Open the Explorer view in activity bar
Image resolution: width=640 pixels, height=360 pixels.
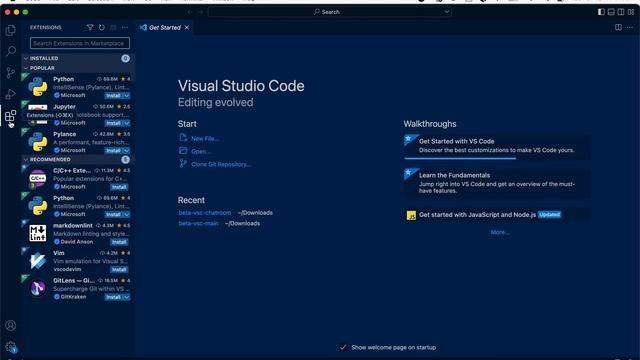(11, 30)
